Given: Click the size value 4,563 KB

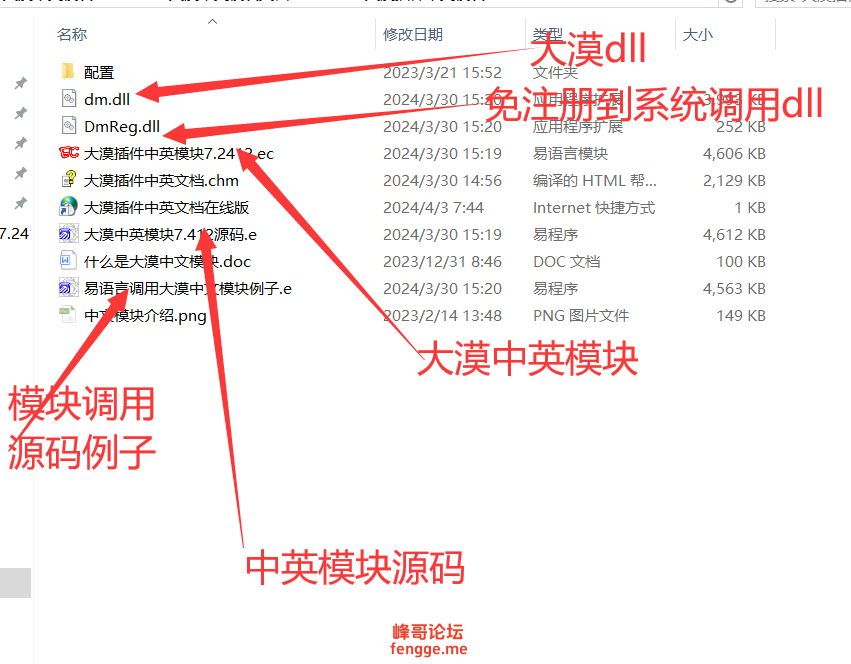Looking at the screenshot, I should [x=734, y=288].
